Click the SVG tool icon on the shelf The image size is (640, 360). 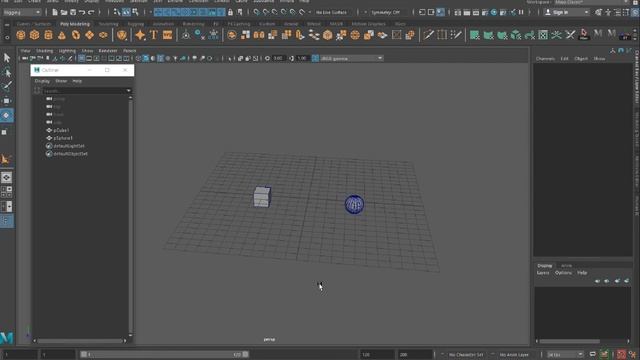(167, 36)
